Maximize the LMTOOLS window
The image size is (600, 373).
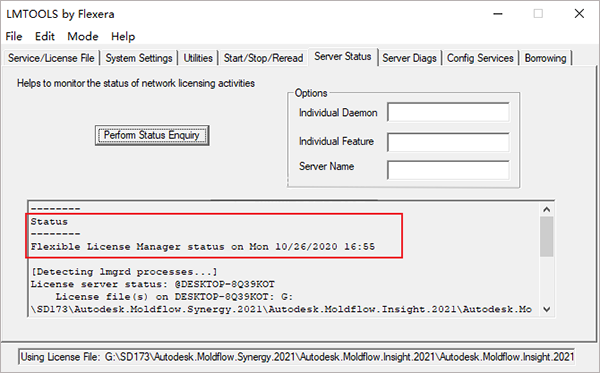[538, 14]
